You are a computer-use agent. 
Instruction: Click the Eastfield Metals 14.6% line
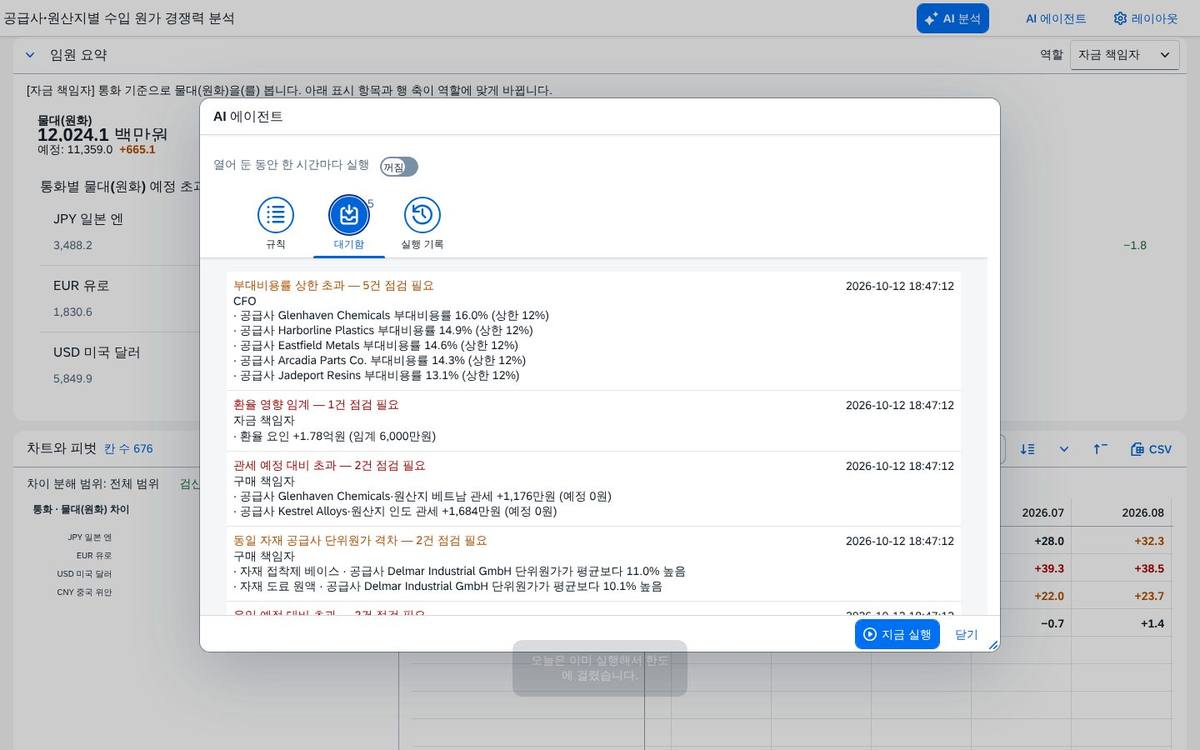376,345
